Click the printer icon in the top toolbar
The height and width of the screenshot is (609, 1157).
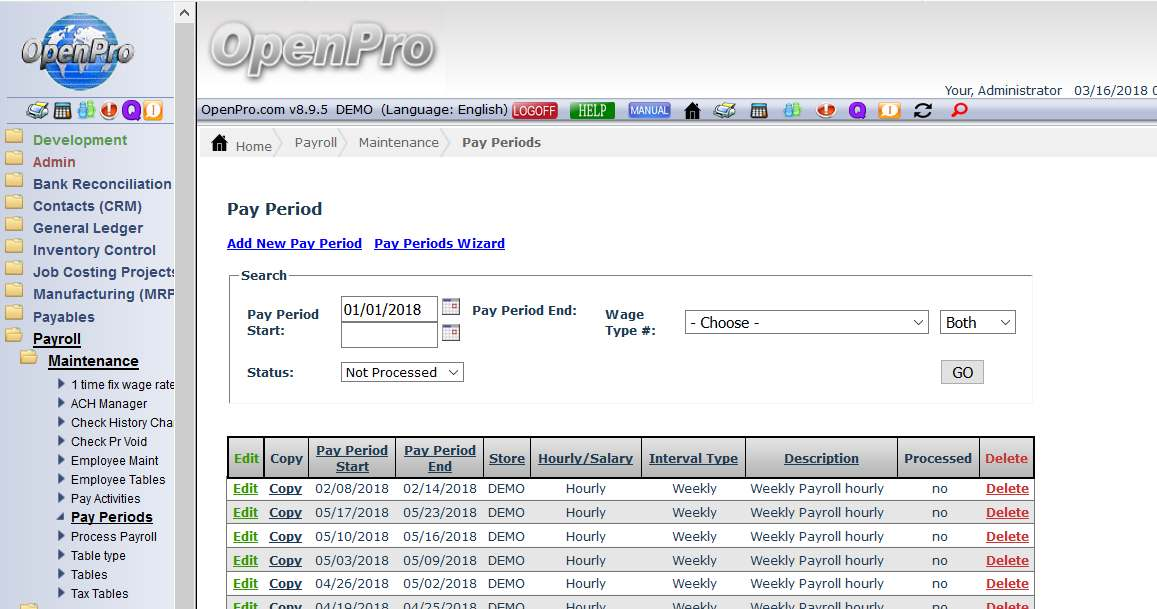click(x=724, y=111)
